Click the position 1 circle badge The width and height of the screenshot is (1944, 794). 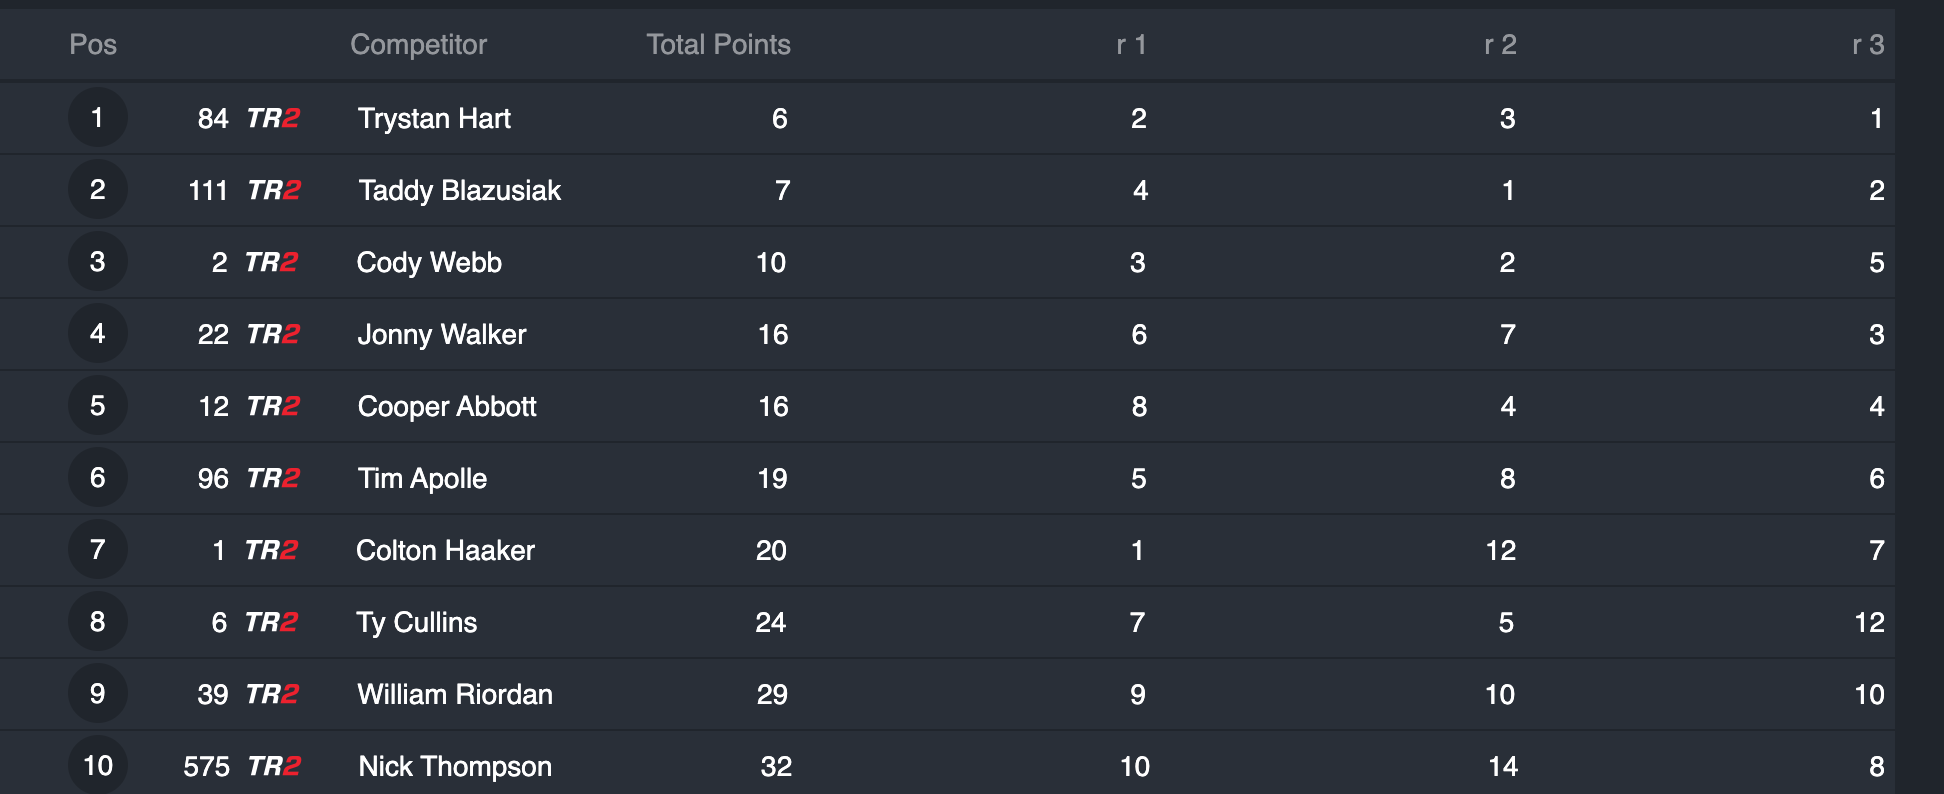[x=97, y=118]
